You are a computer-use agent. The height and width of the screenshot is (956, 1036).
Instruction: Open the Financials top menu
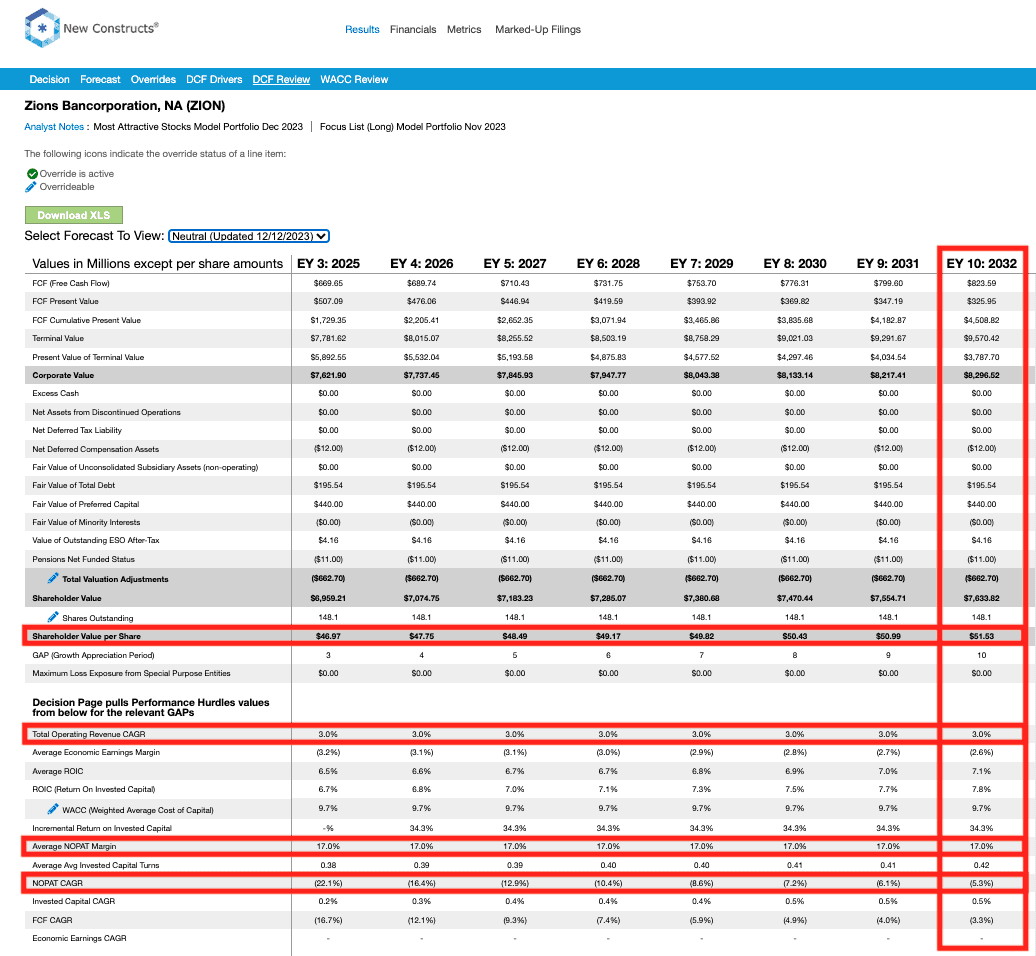[413, 30]
